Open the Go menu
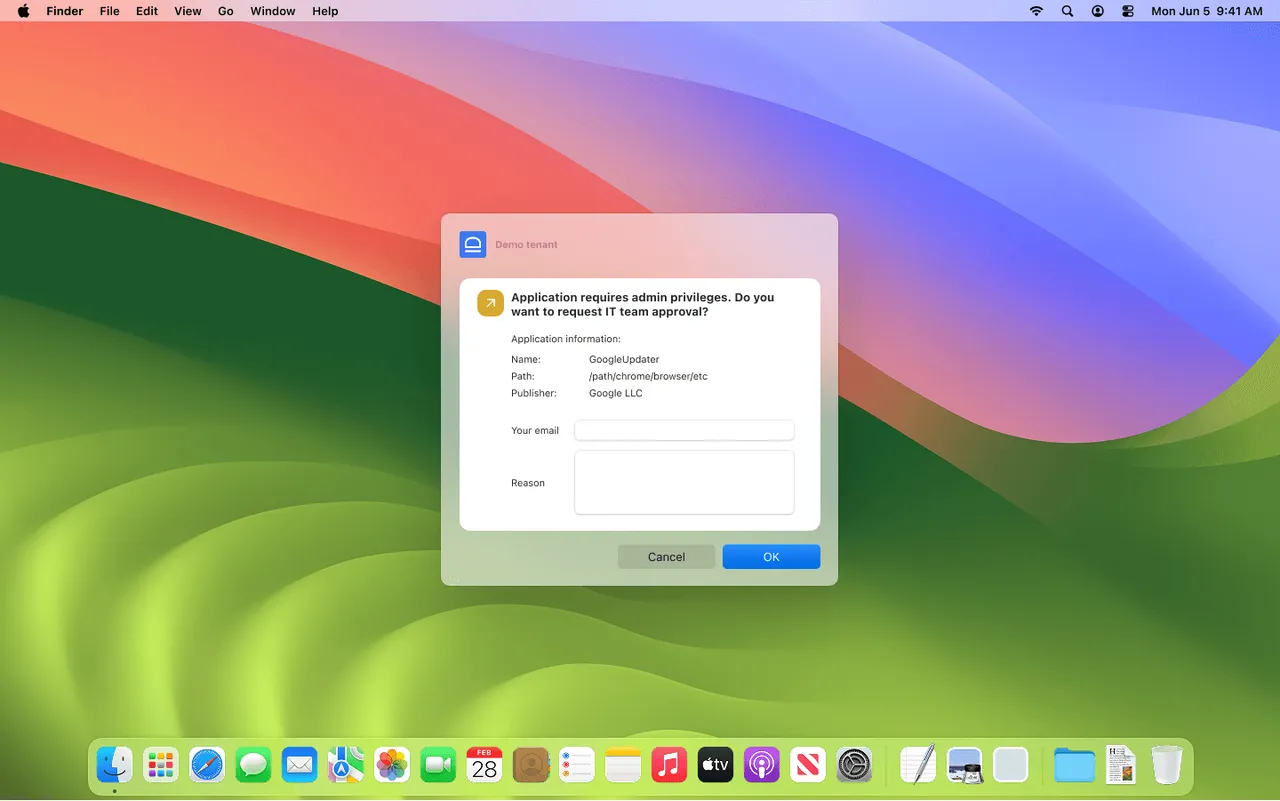The width and height of the screenshot is (1280, 801). click(226, 11)
